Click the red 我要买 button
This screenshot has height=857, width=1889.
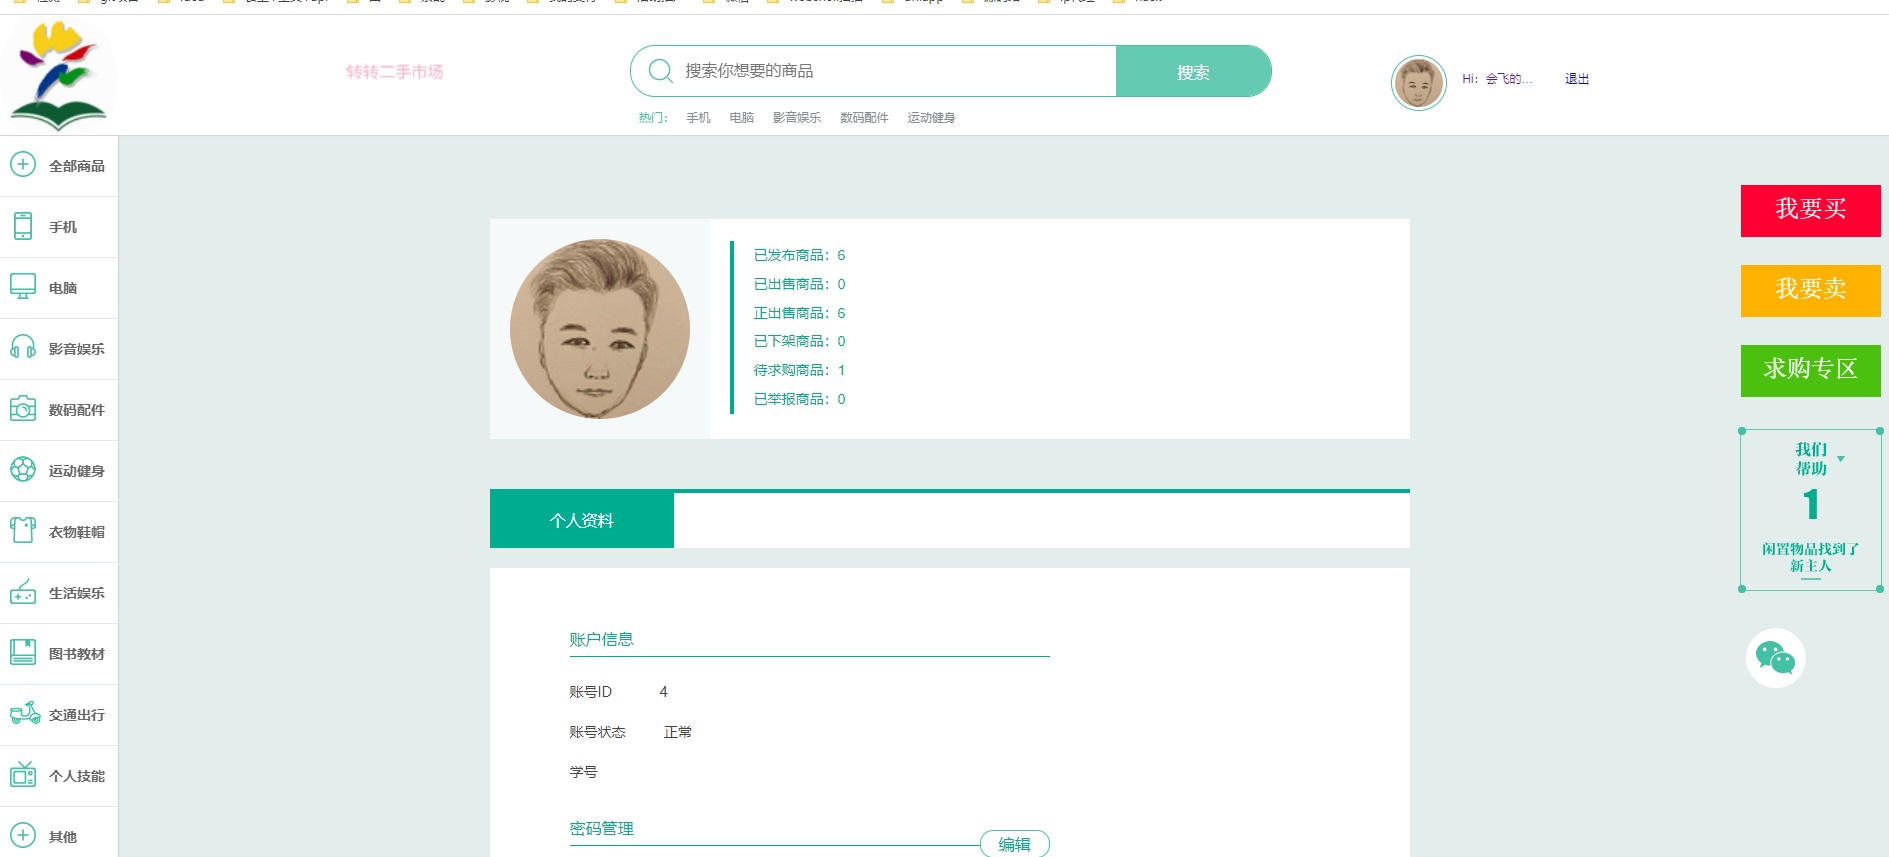coord(1810,210)
